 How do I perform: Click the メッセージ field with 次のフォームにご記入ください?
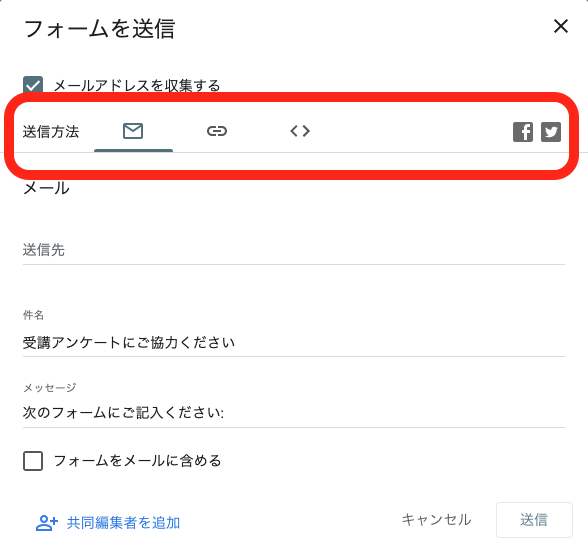click(x=294, y=412)
